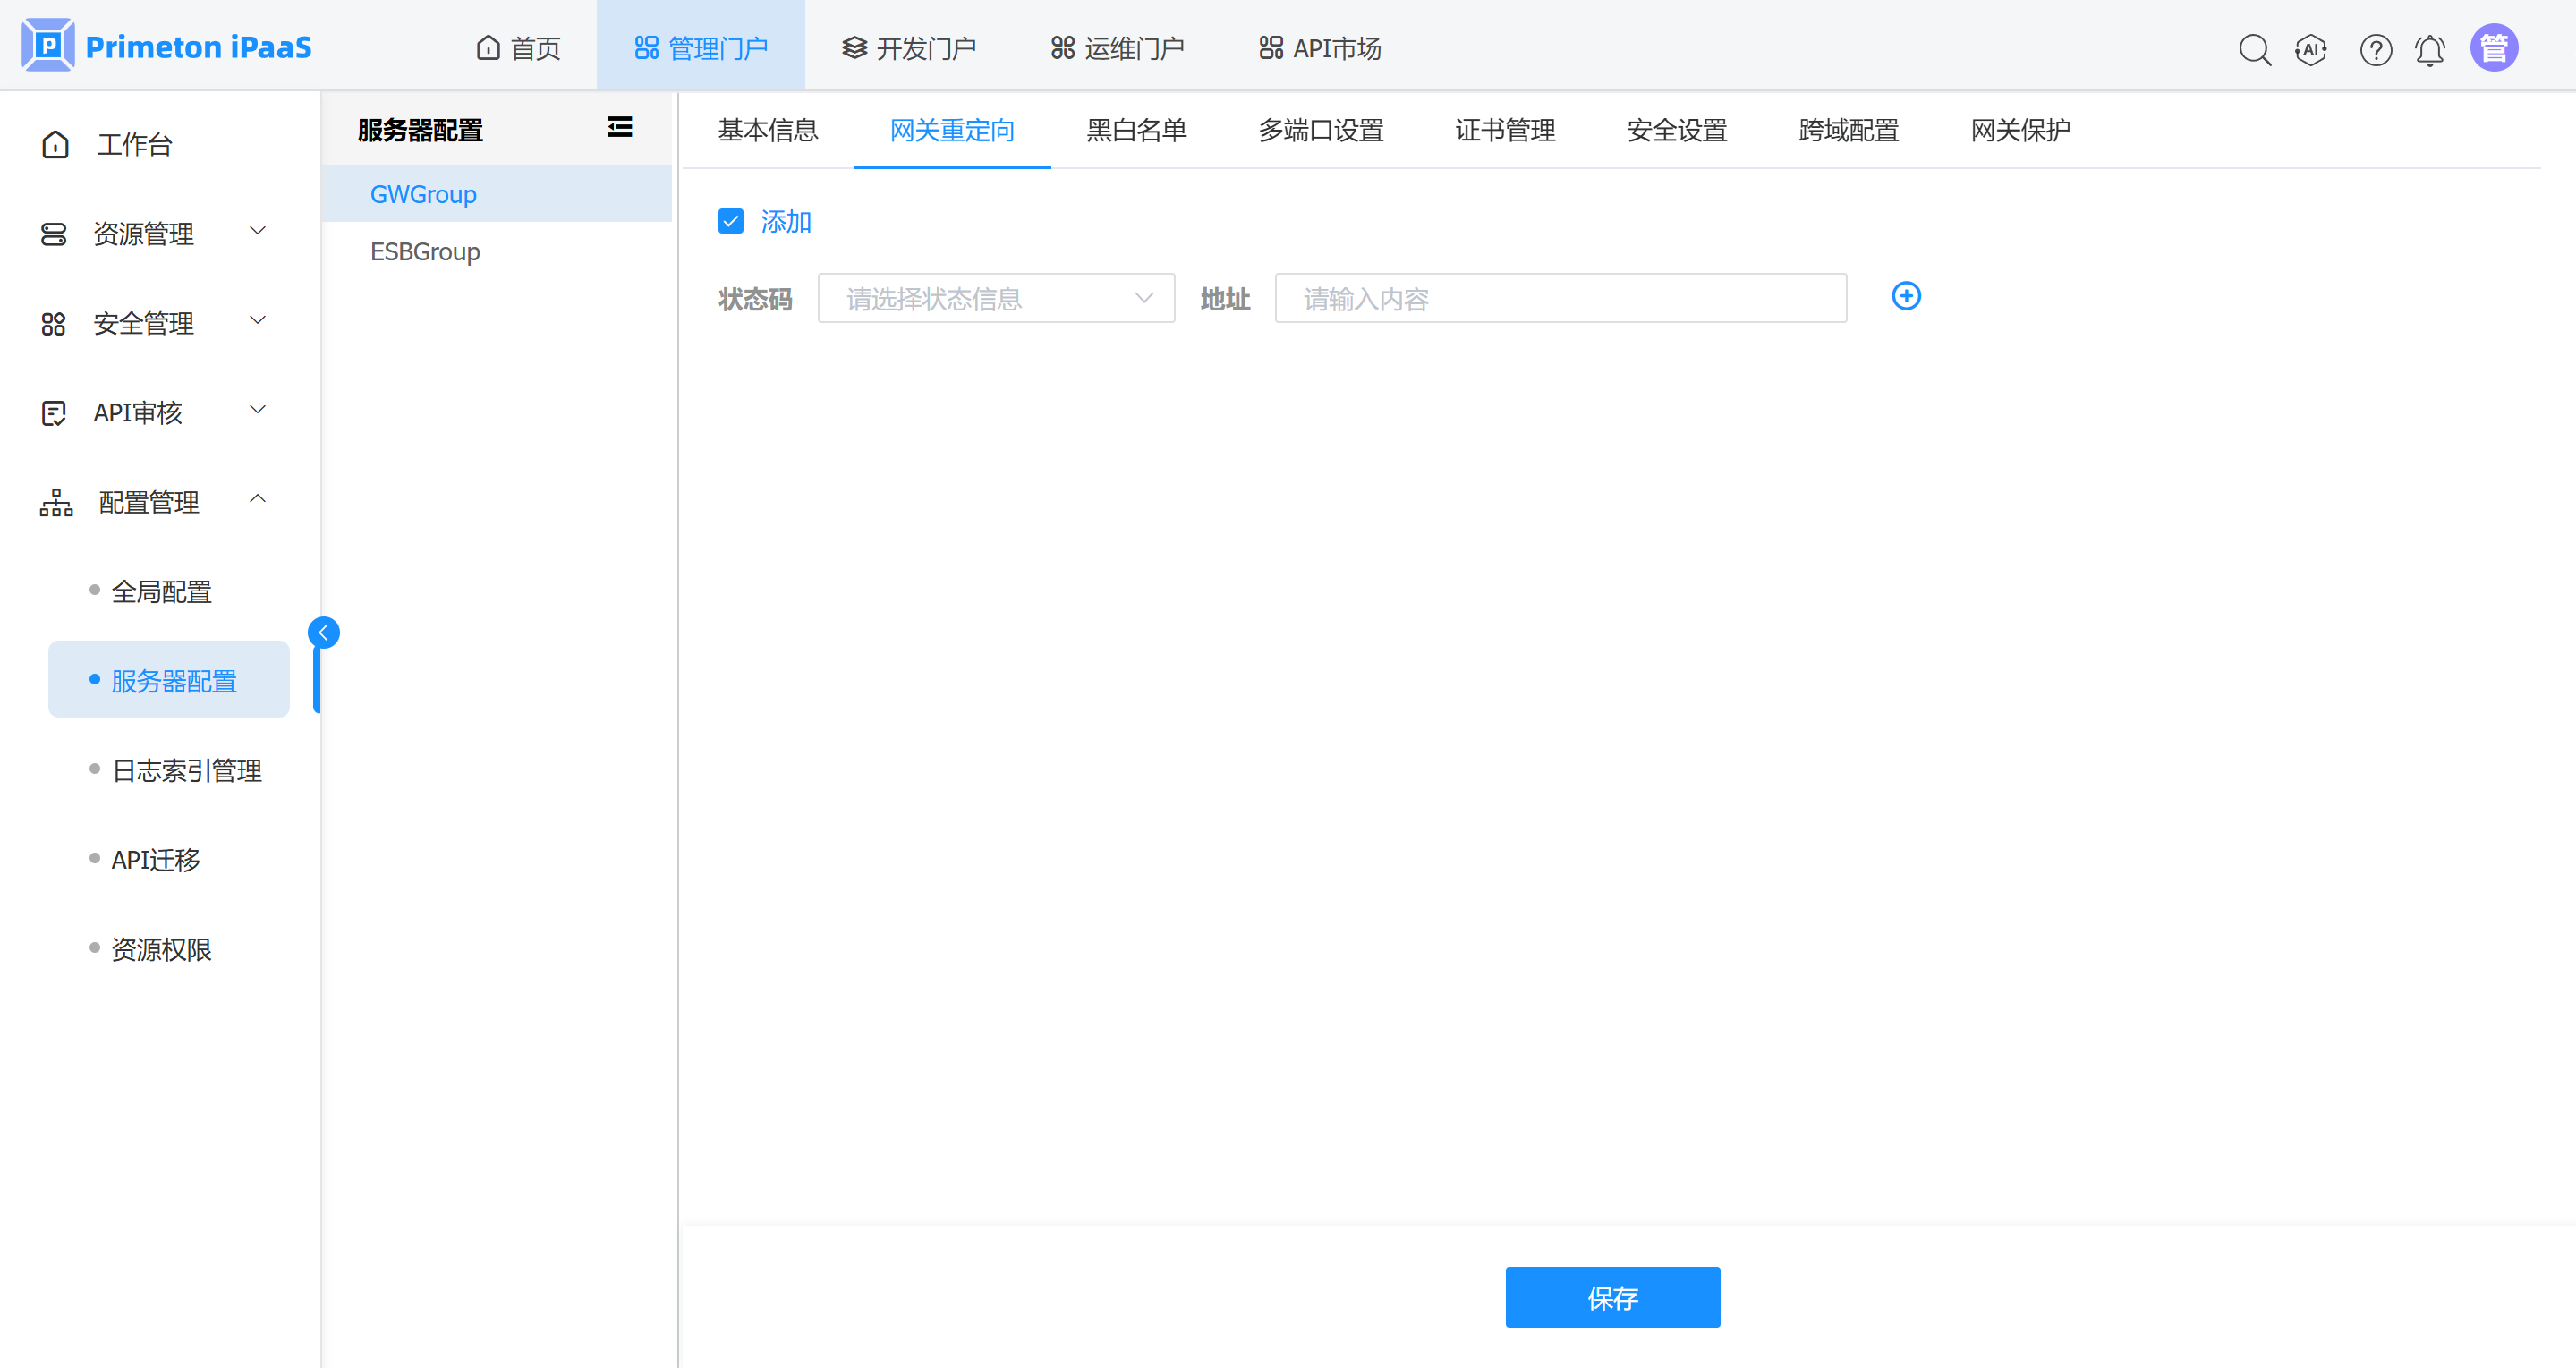Open the notifications bell
The width and height of the screenshot is (2576, 1368).
click(2430, 48)
